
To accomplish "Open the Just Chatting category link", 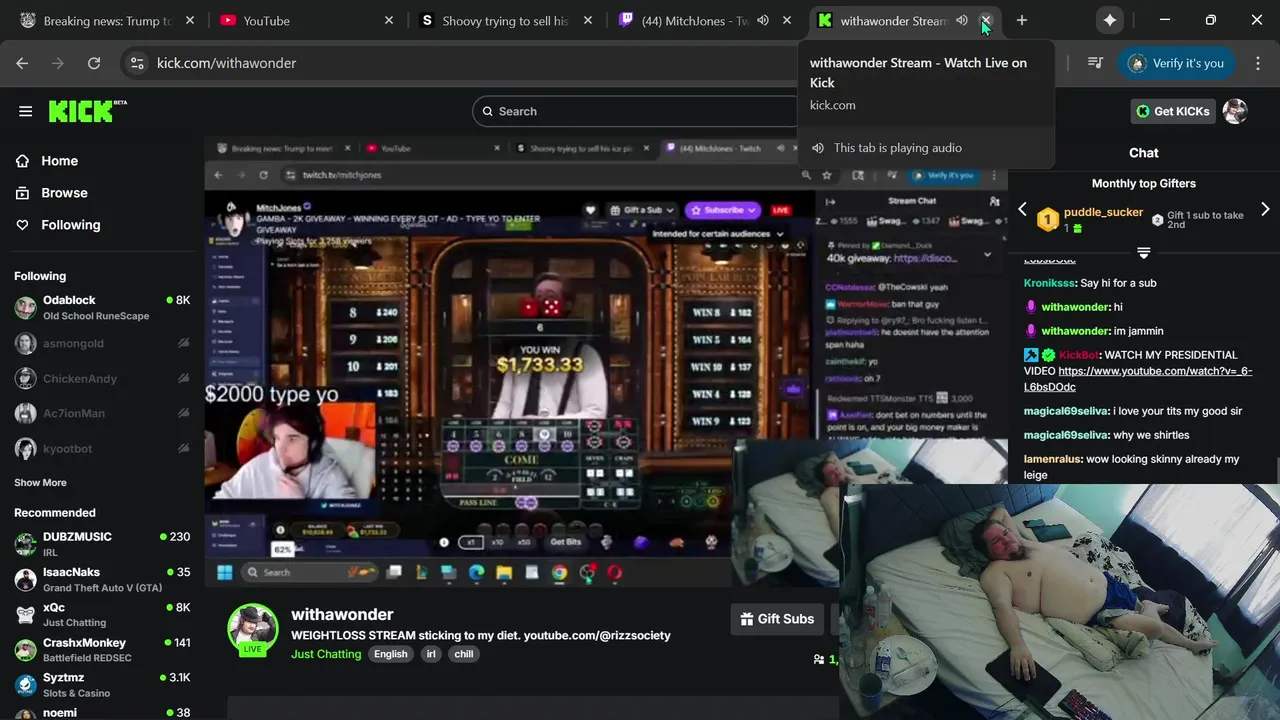I will [x=326, y=654].
